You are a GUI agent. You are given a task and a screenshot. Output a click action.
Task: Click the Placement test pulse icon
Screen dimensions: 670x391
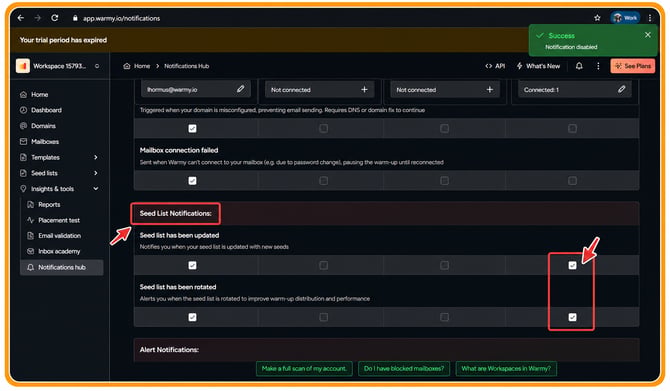[x=30, y=220]
